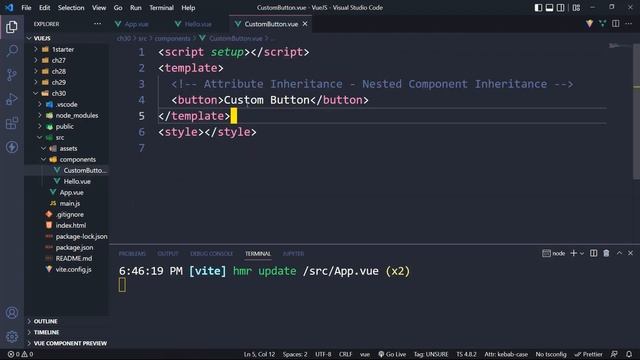Open notifications bell in status bar
This screenshot has width=640, height=360.
[x=629, y=354]
